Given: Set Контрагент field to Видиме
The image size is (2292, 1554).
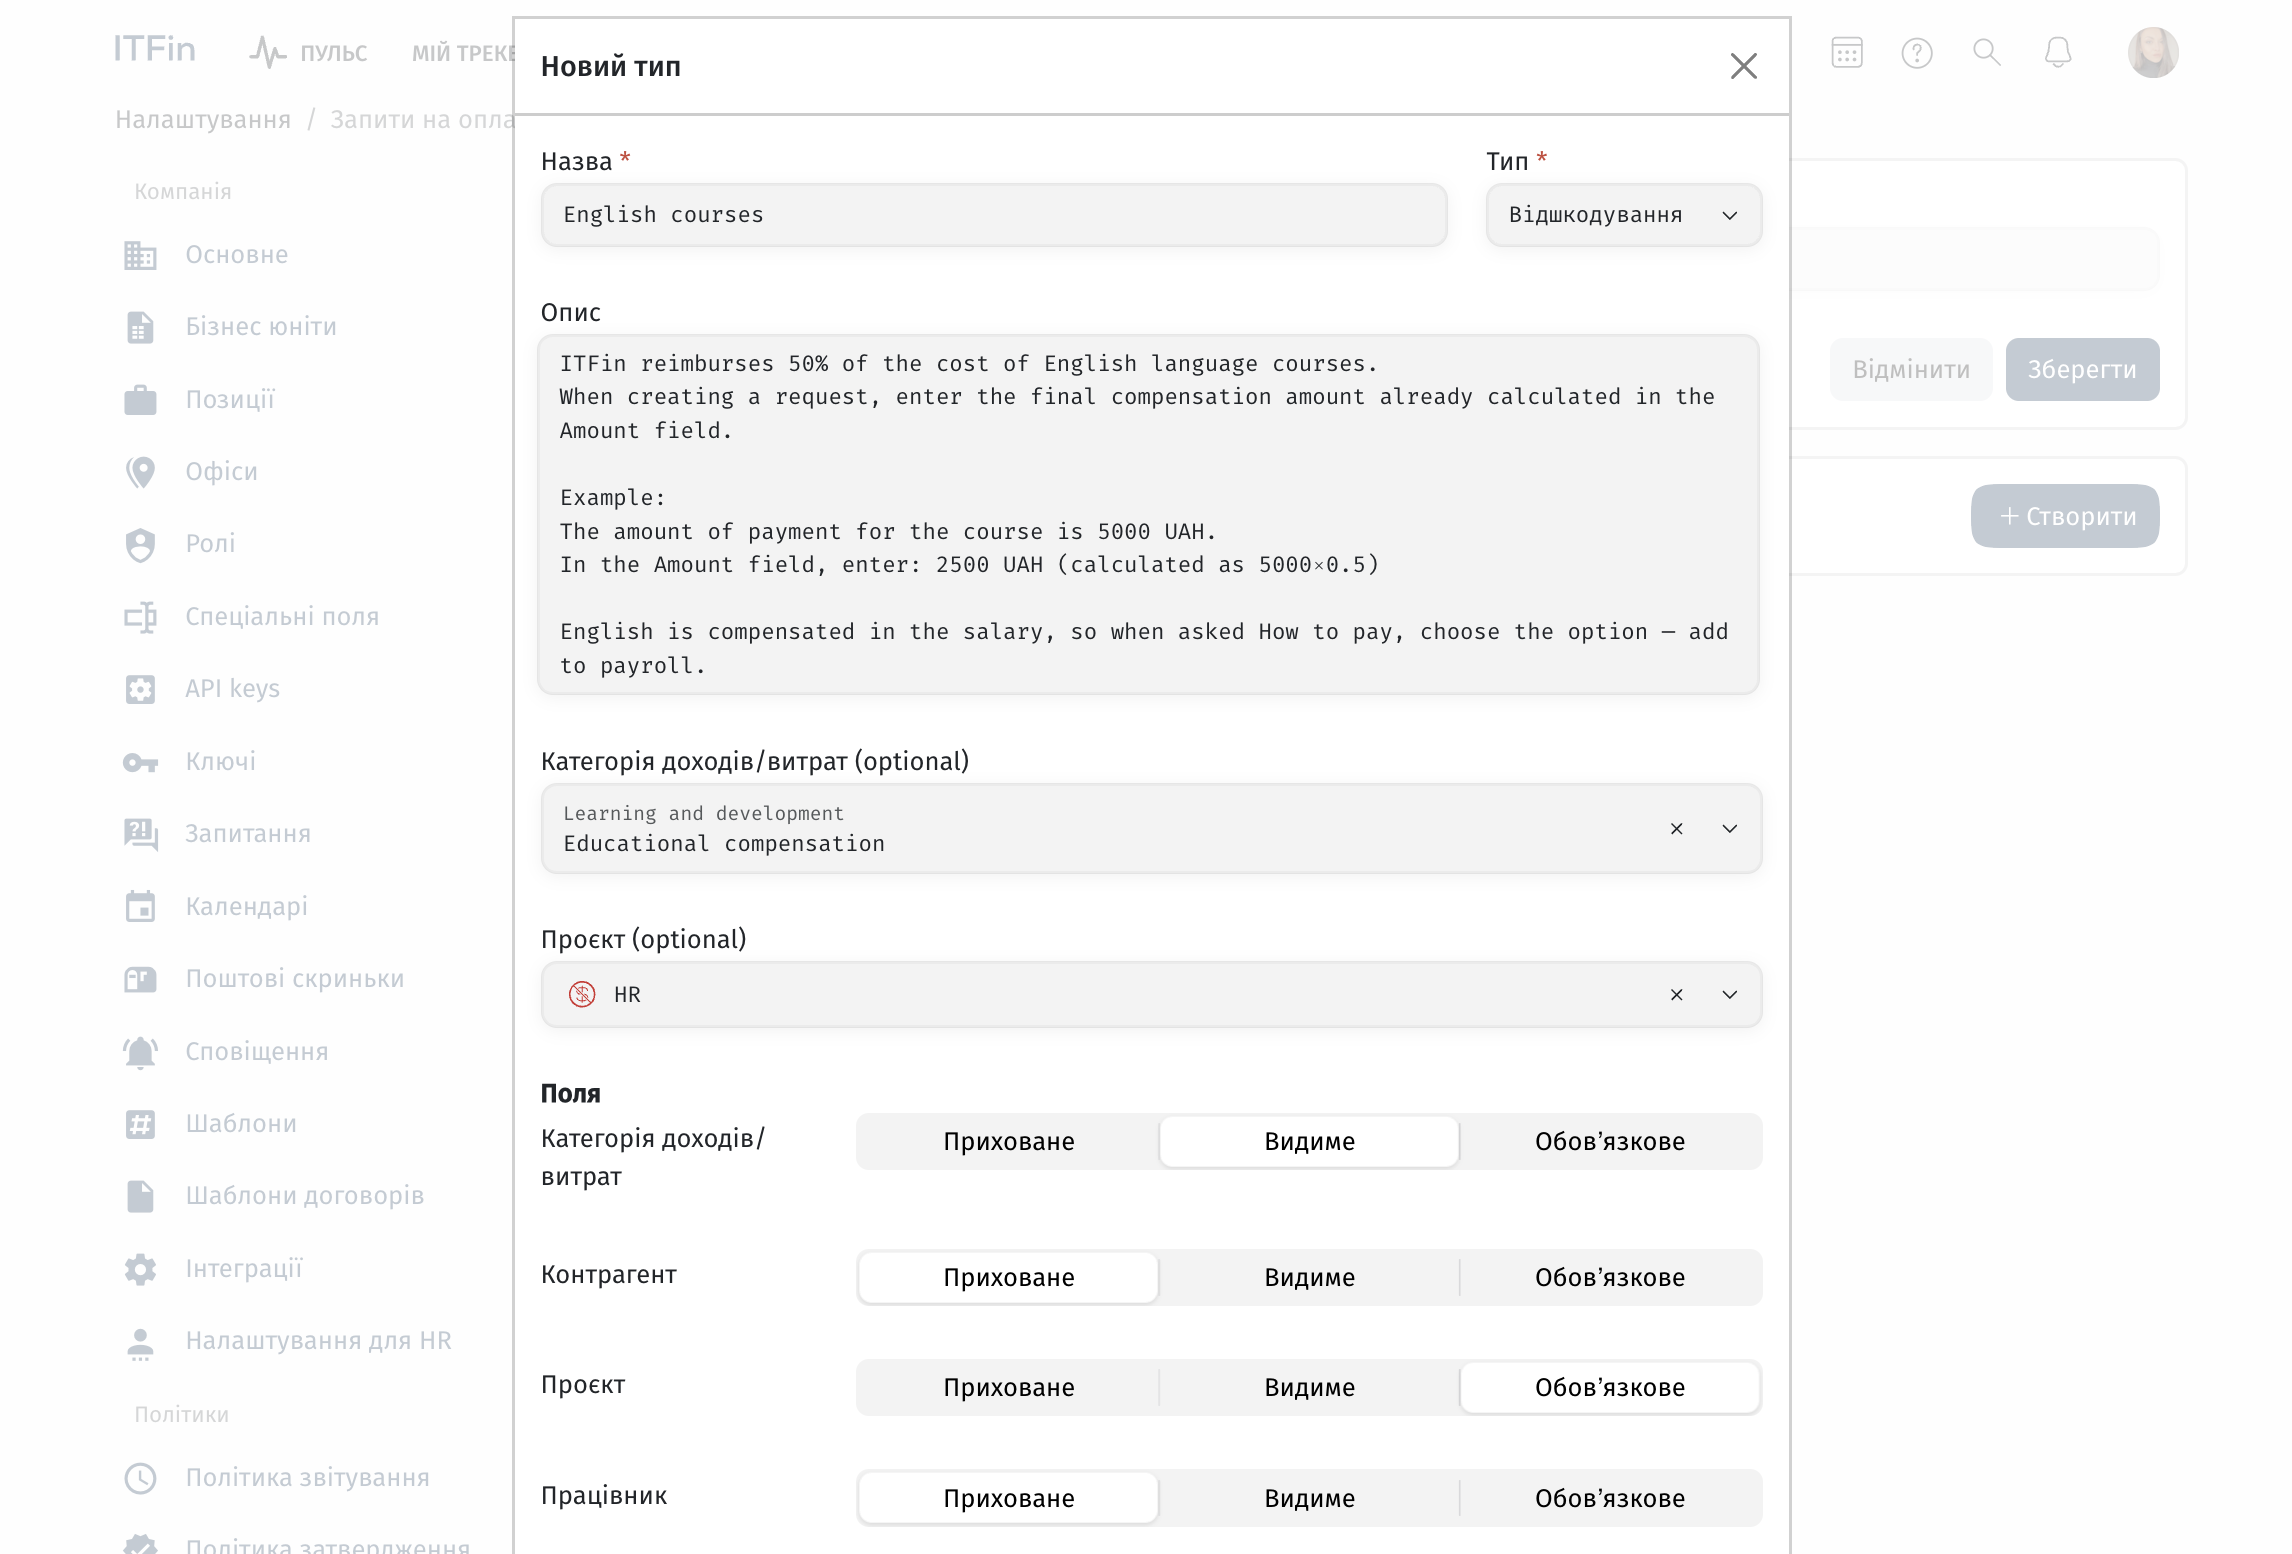Looking at the screenshot, I should point(1309,1278).
